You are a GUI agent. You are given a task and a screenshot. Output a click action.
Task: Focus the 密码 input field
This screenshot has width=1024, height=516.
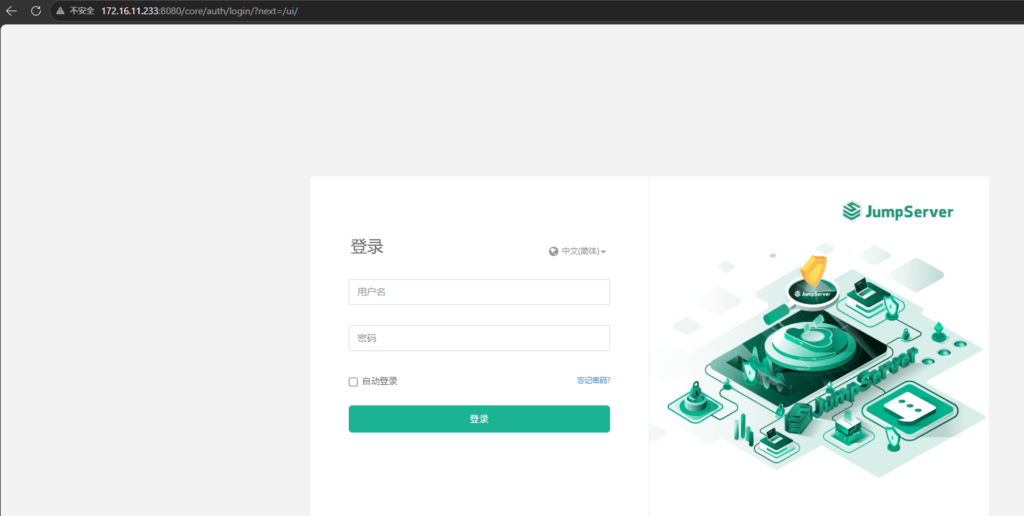click(479, 338)
